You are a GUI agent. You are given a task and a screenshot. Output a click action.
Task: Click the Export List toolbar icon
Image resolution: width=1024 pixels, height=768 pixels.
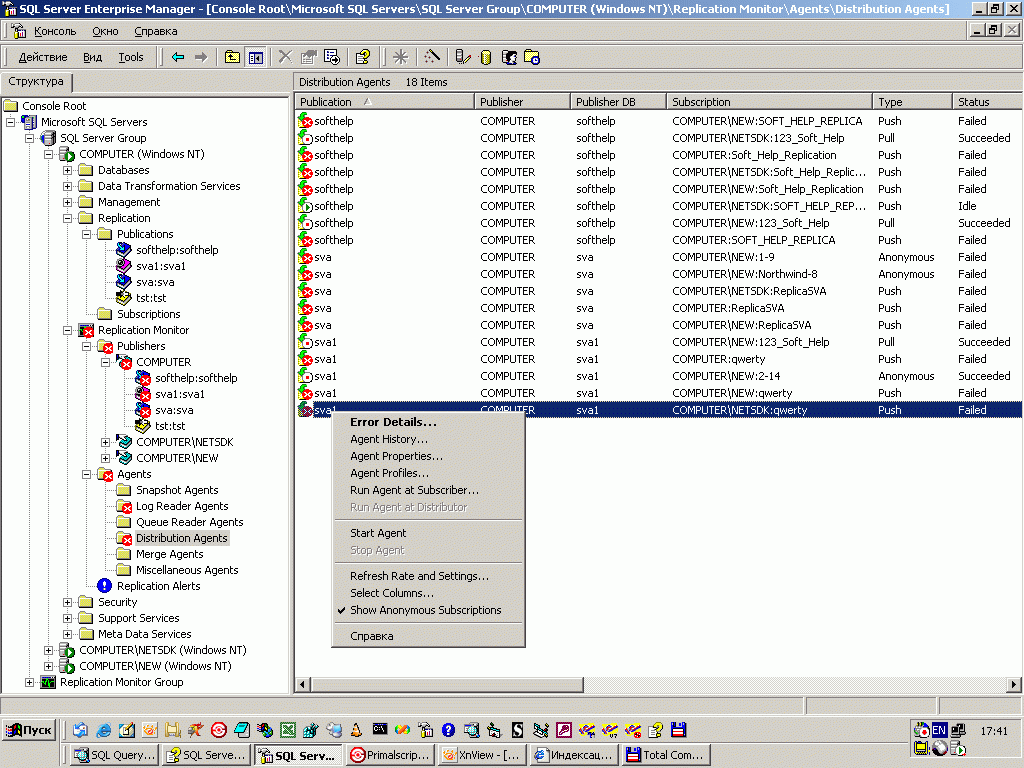pos(332,57)
